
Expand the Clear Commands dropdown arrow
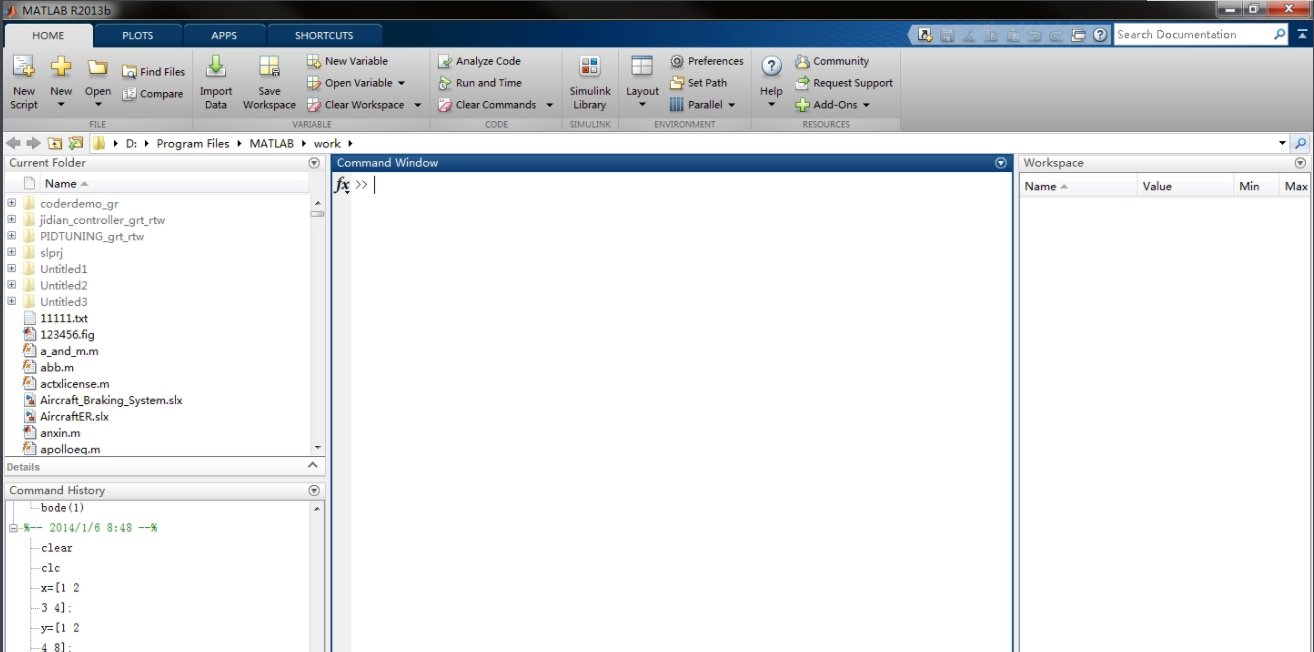[x=549, y=105]
